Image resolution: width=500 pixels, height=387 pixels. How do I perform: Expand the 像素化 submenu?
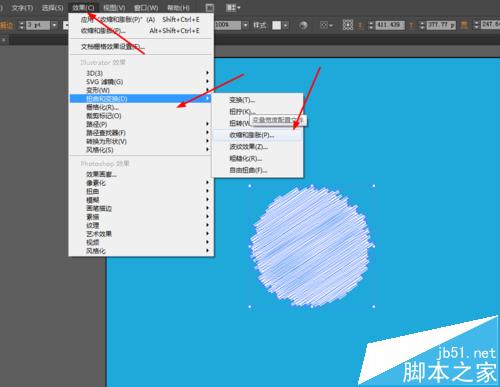tap(141, 183)
